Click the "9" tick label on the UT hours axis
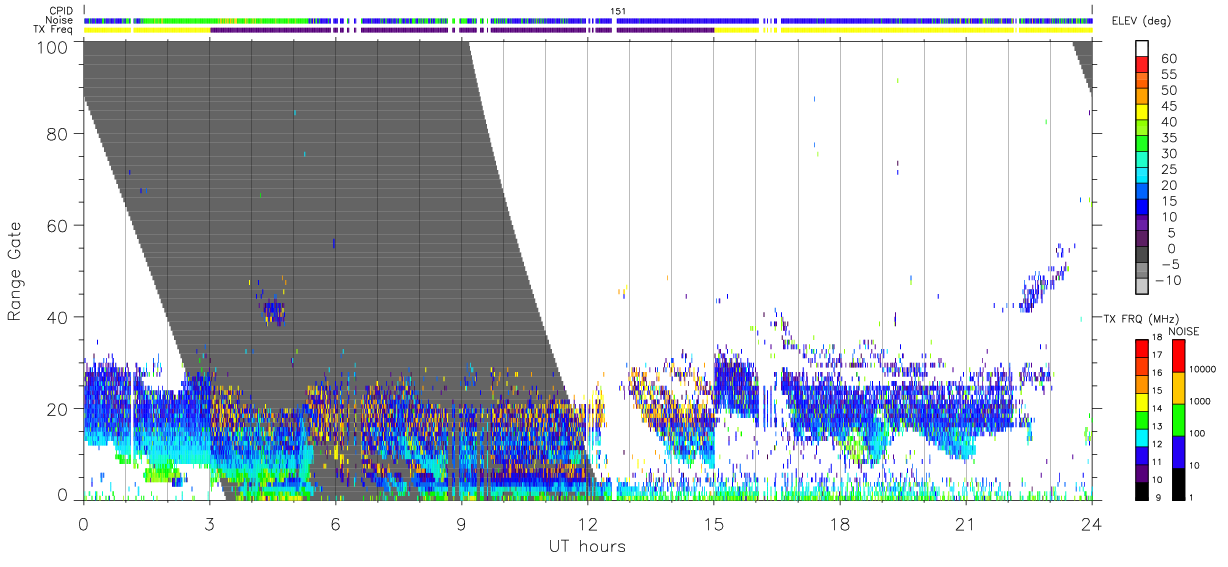 (461, 523)
